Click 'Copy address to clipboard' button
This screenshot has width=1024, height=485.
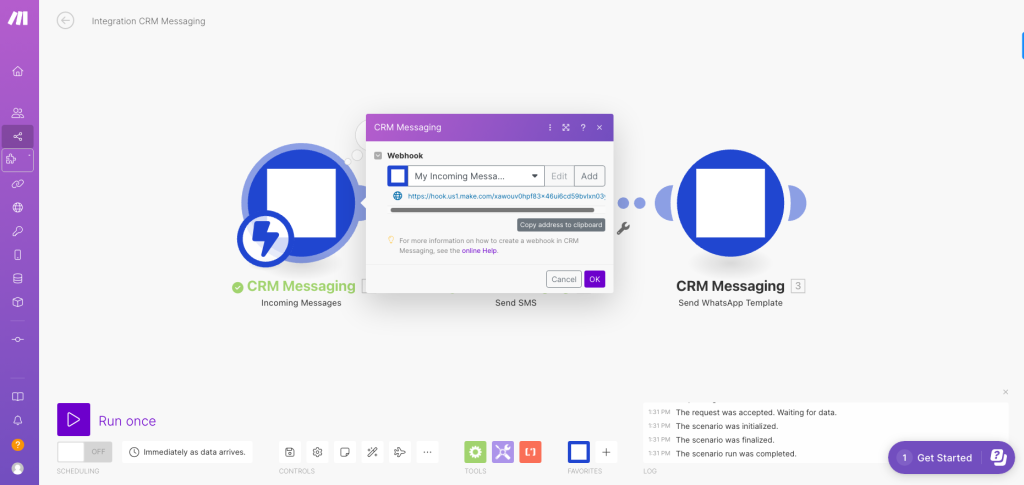561,225
